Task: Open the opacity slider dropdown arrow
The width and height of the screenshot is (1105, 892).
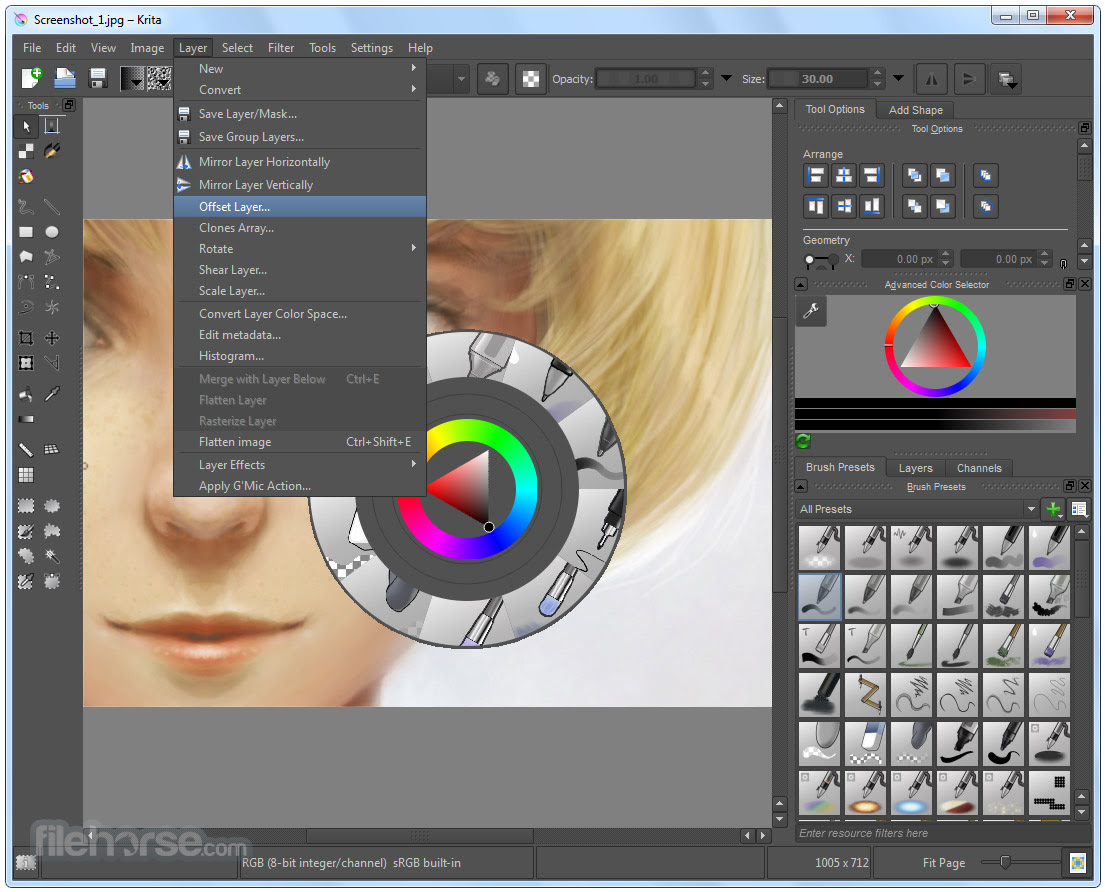Action: point(726,78)
